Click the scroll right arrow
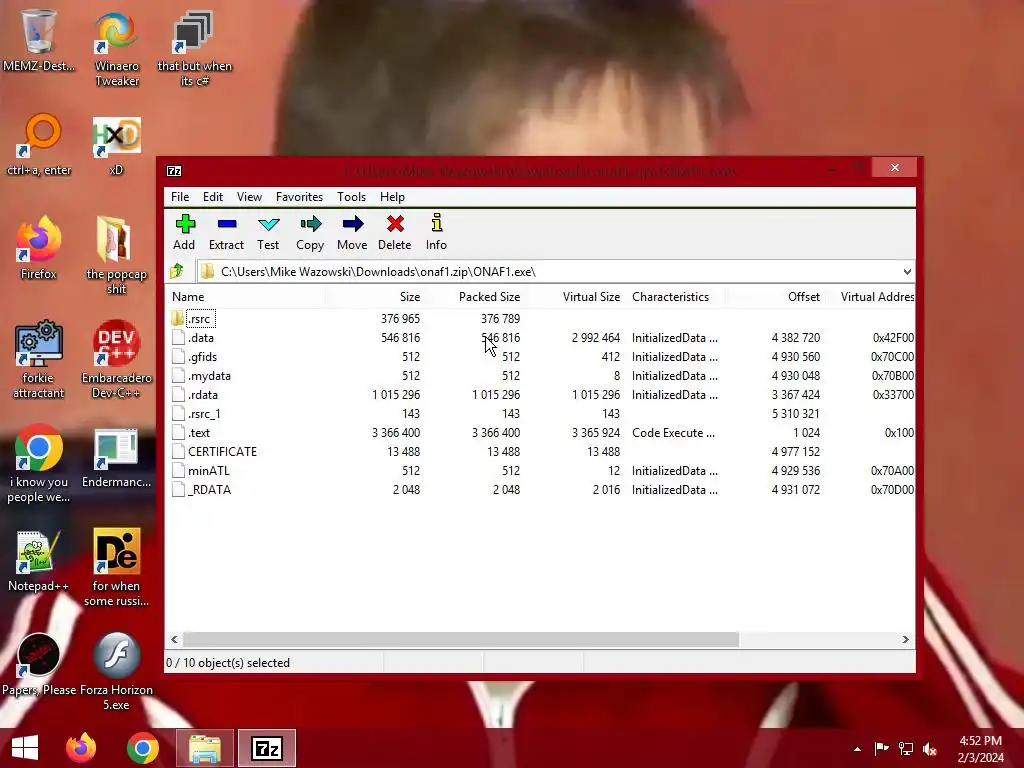This screenshot has width=1024, height=768. pyautogui.click(x=905, y=639)
